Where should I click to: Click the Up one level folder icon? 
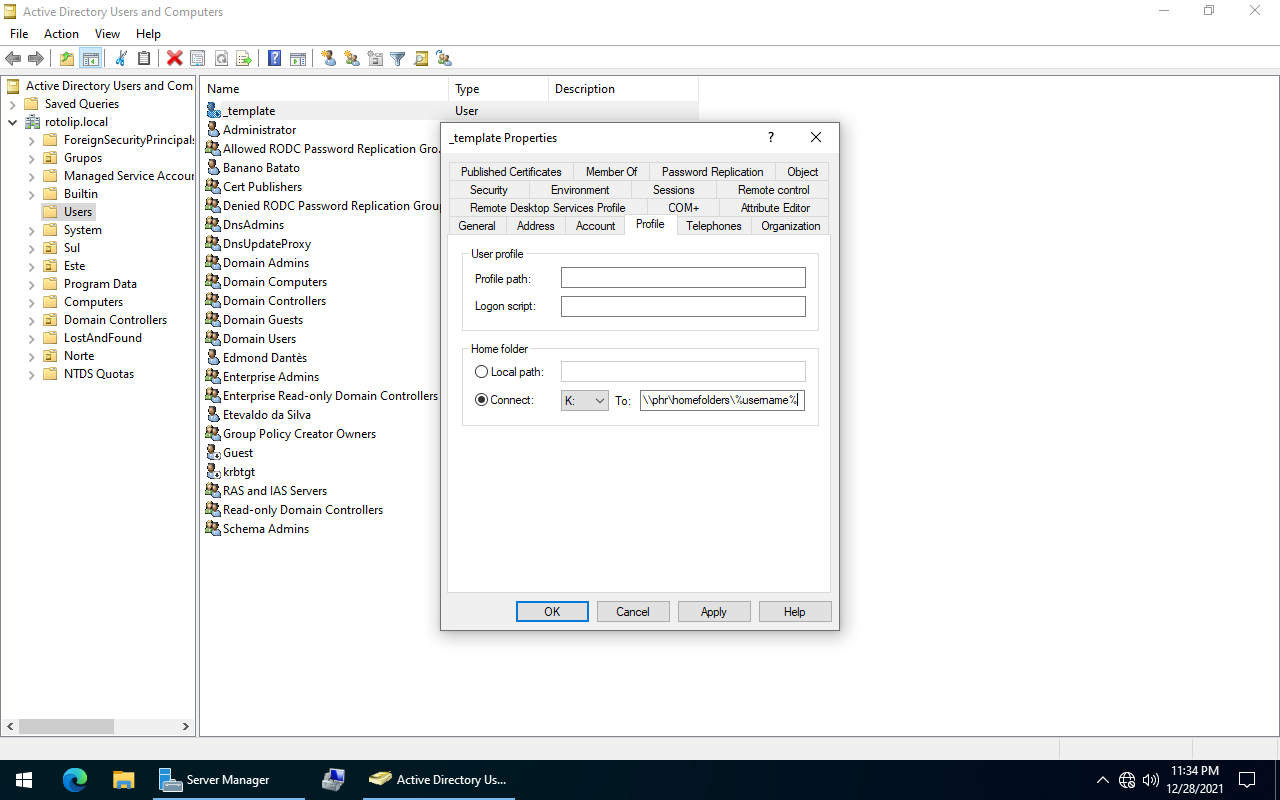[67, 59]
